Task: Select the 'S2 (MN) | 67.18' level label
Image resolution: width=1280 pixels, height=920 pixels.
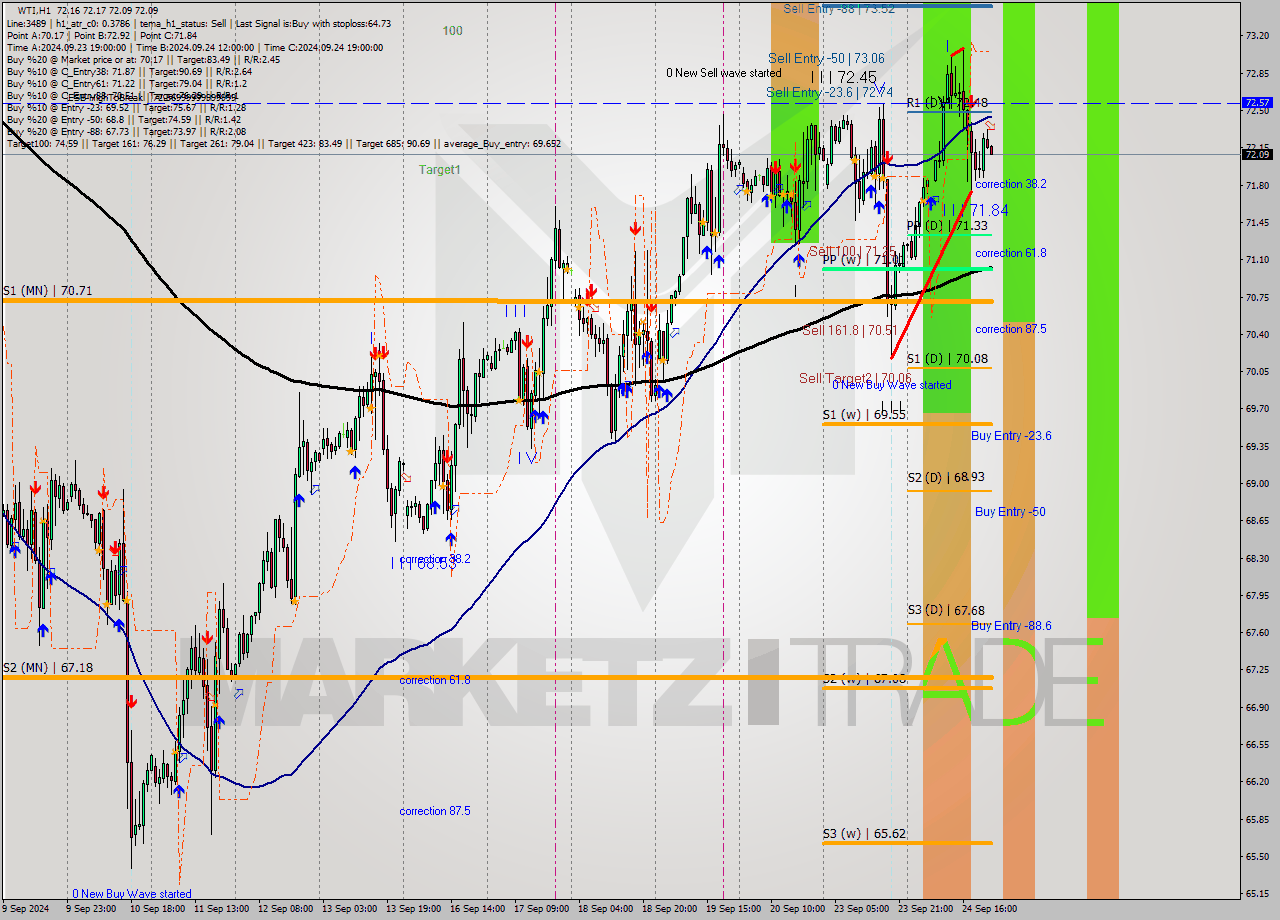Action: coord(49,667)
